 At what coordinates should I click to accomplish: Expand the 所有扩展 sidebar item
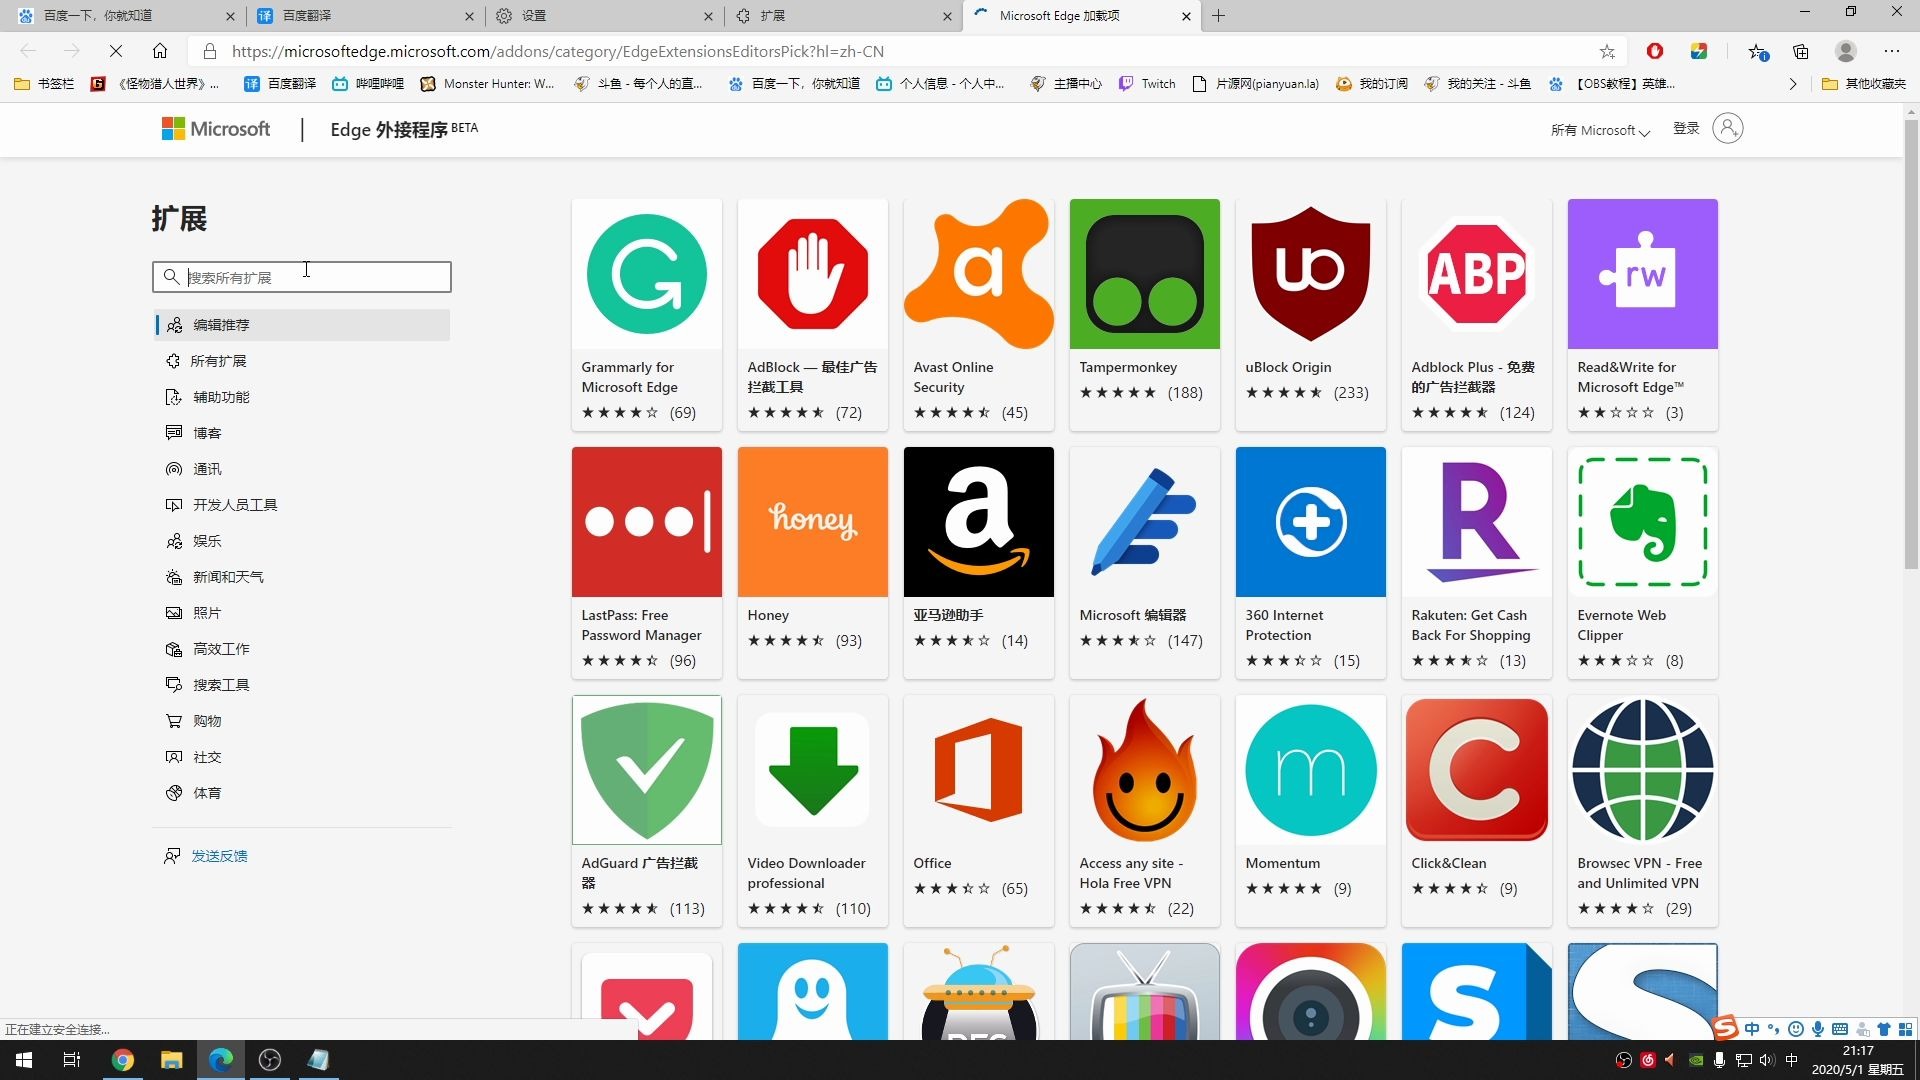(219, 359)
